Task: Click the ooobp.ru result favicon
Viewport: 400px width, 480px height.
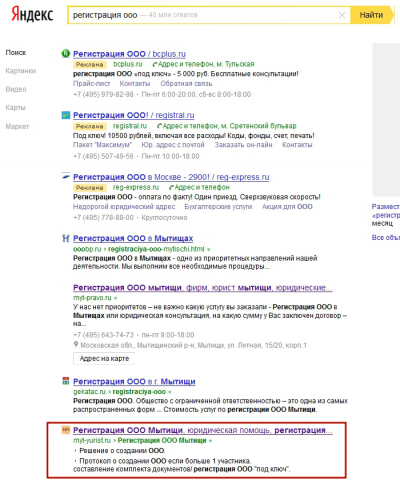Action: (x=66, y=238)
